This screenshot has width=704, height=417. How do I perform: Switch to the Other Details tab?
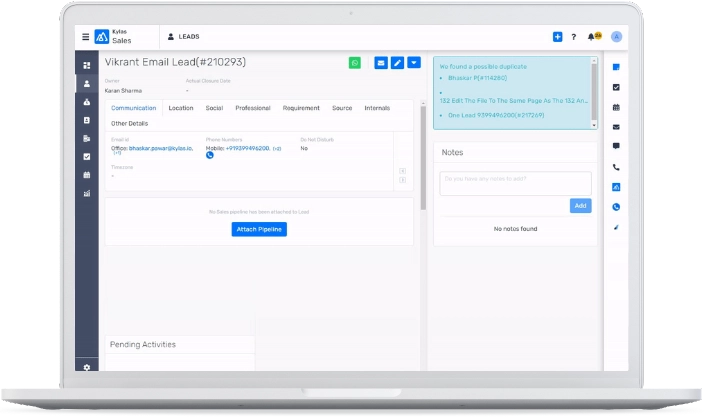[129, 123]
